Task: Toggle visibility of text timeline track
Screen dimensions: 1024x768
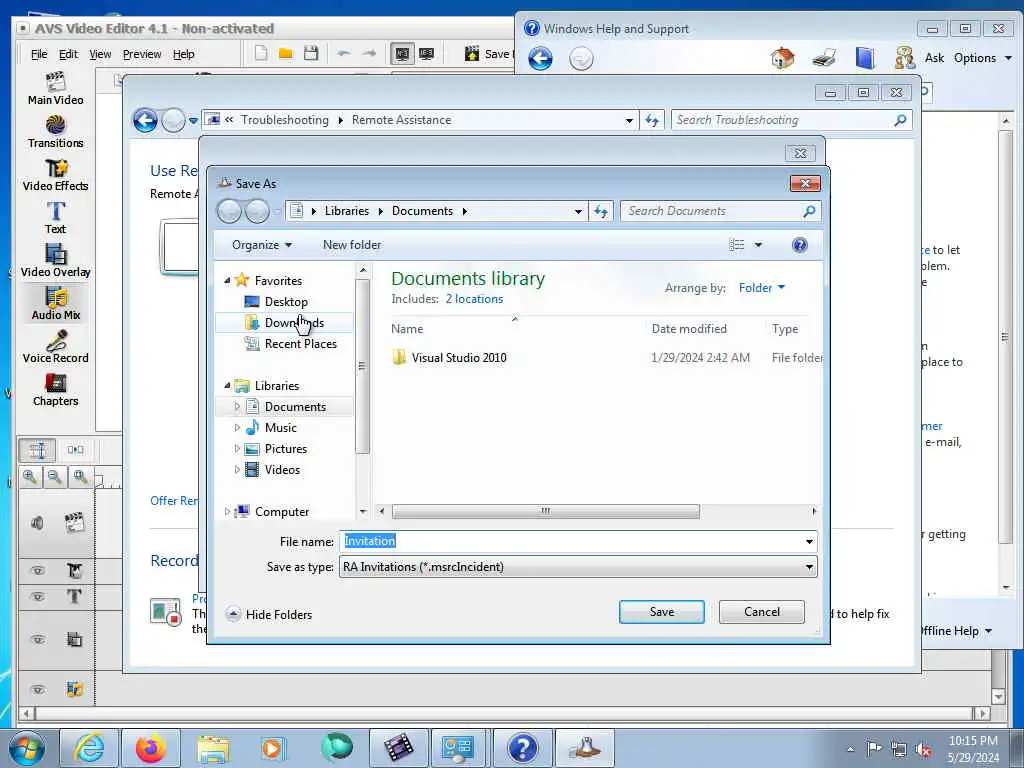Action: tap(38, 596)
